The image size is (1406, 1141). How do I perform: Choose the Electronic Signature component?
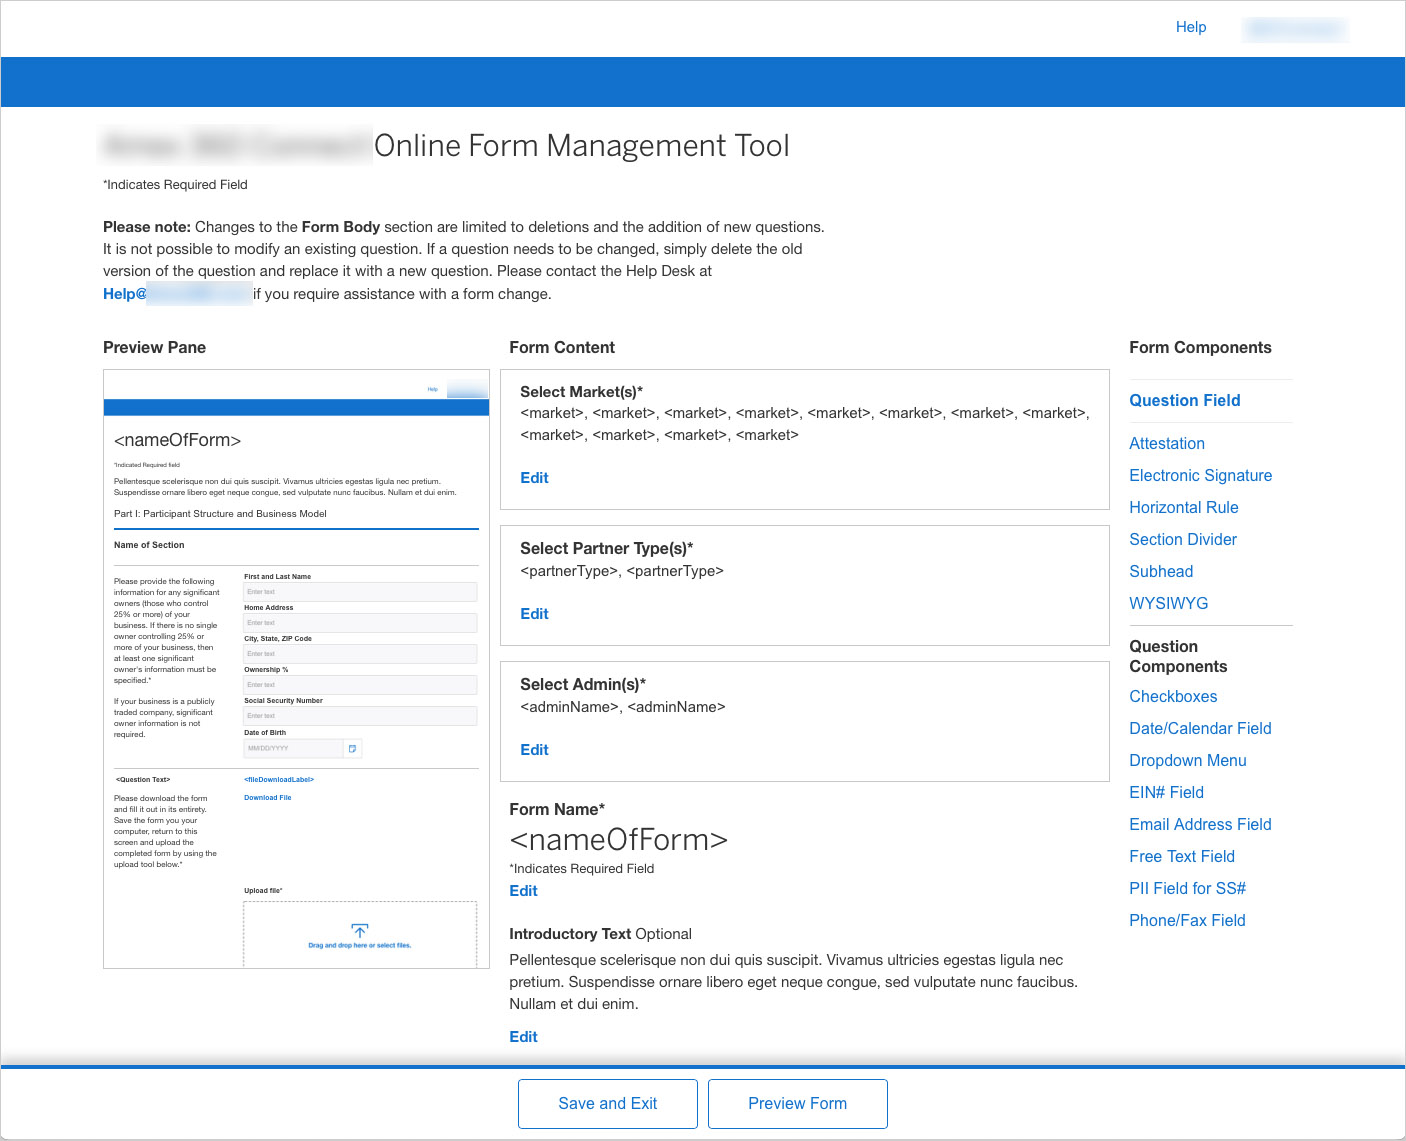coord(1200,475)
